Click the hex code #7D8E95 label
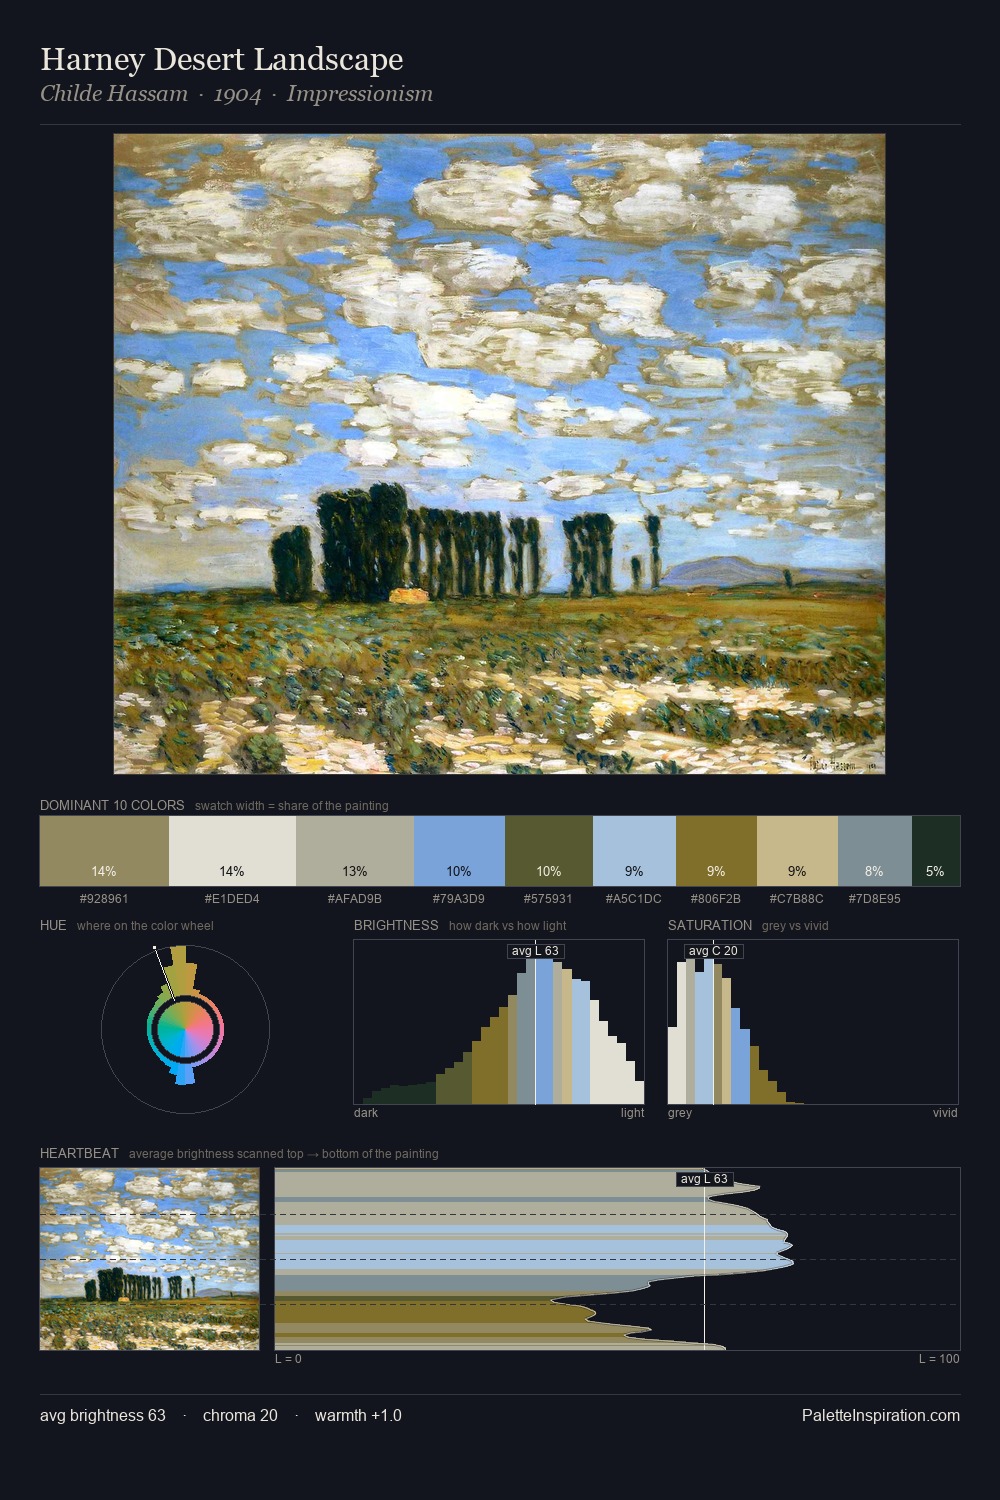The width and height of the screenshot is (1000, 1500). point(875,898)
